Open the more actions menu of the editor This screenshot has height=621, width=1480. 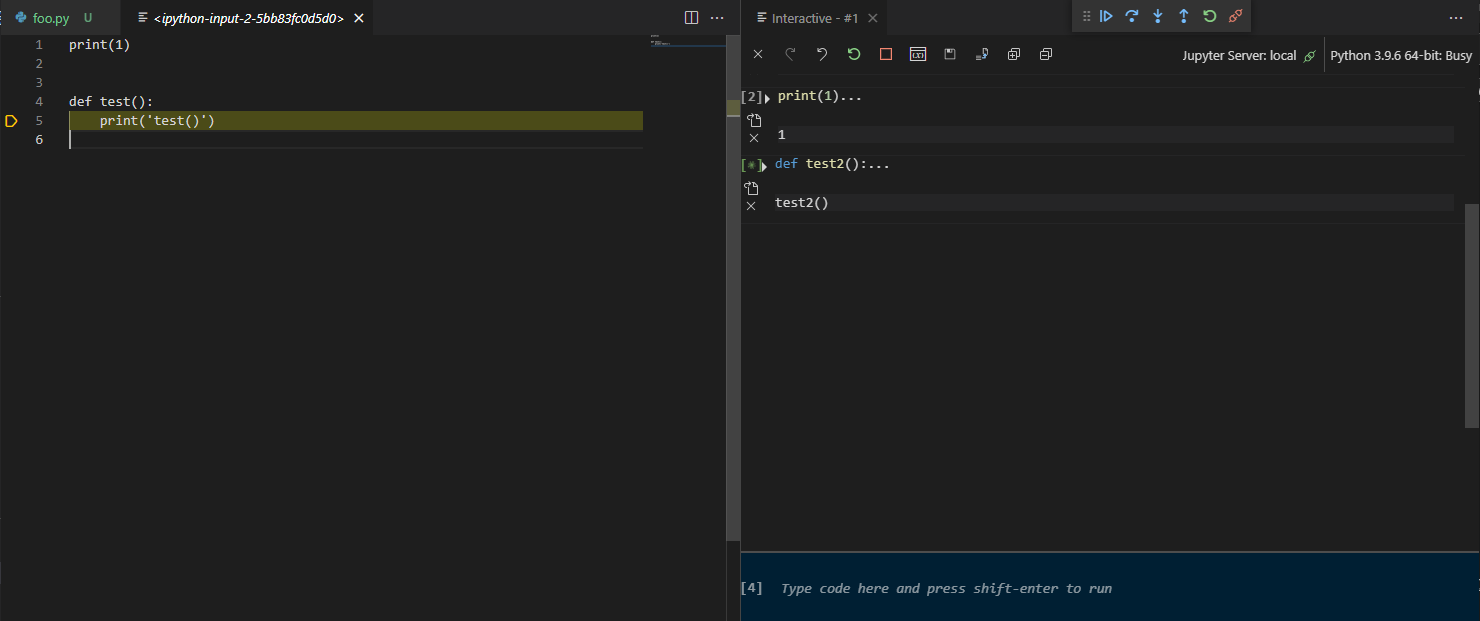pos(716,17)
